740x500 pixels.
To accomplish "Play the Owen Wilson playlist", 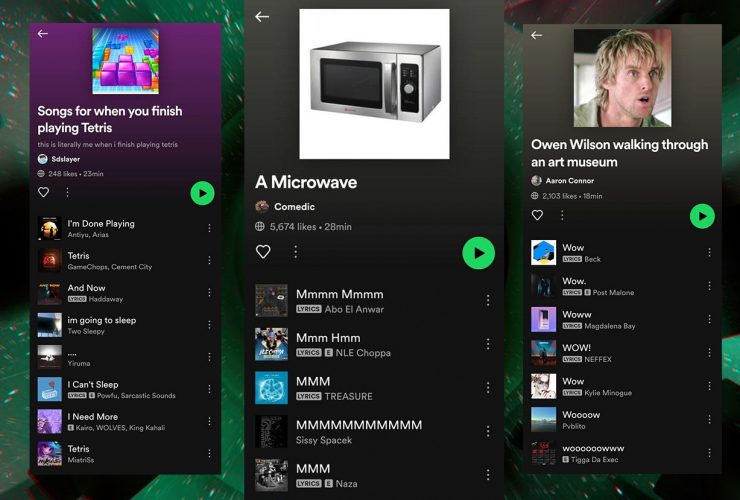I will tap(702, 216).
